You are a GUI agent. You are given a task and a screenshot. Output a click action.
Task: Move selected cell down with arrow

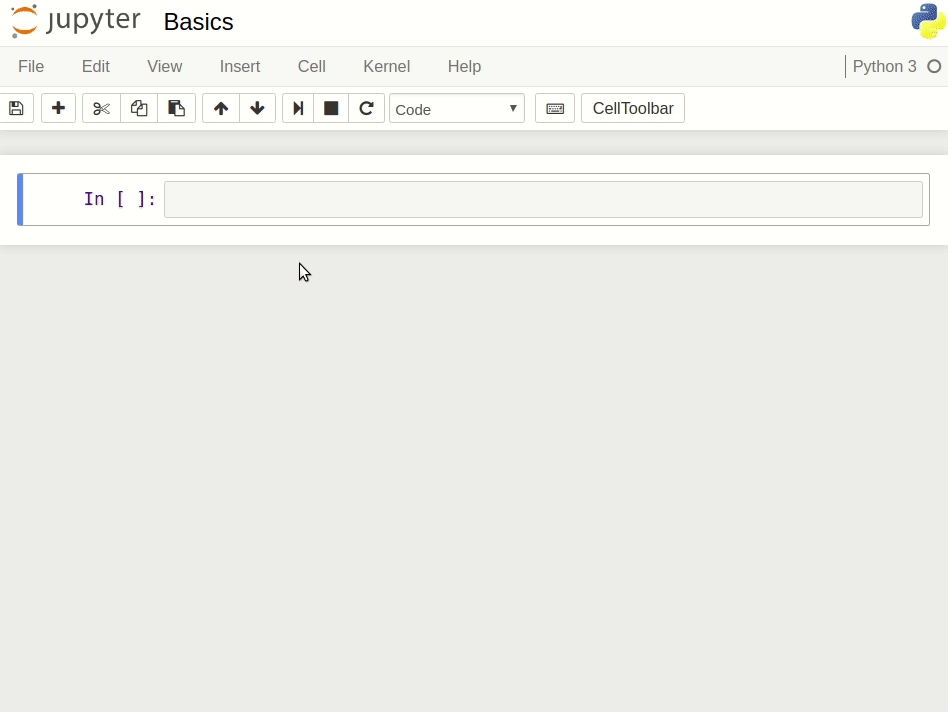(x=257, y=108)
